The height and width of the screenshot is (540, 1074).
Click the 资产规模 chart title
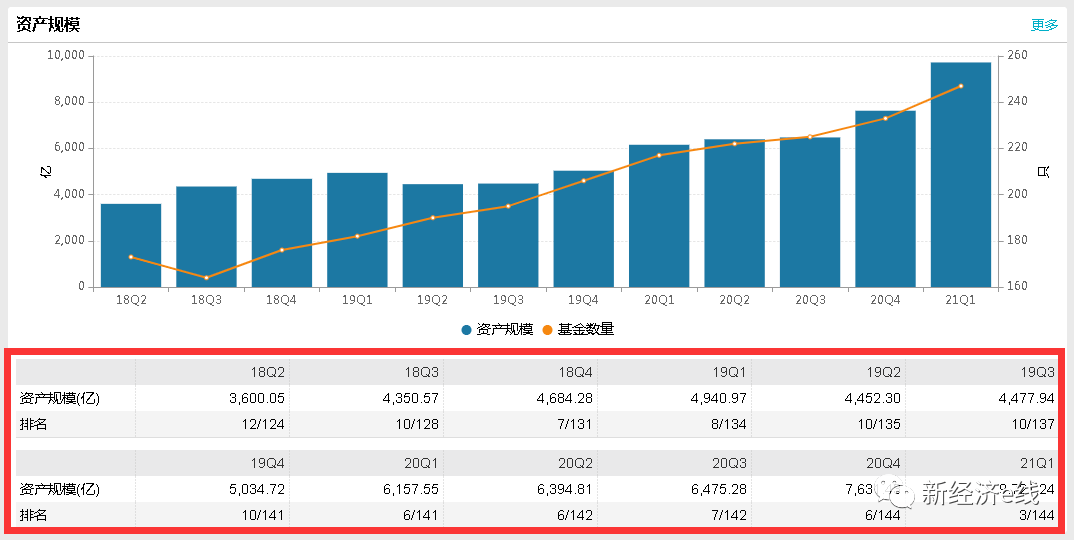coord(48,25)
